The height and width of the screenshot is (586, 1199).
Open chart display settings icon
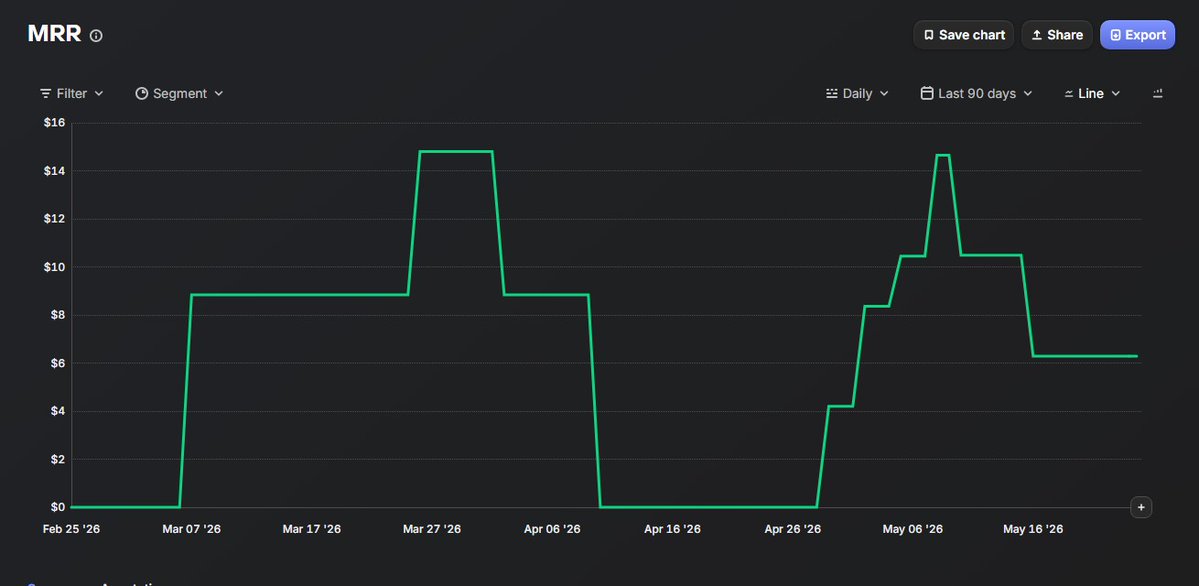coord(1158,93)
